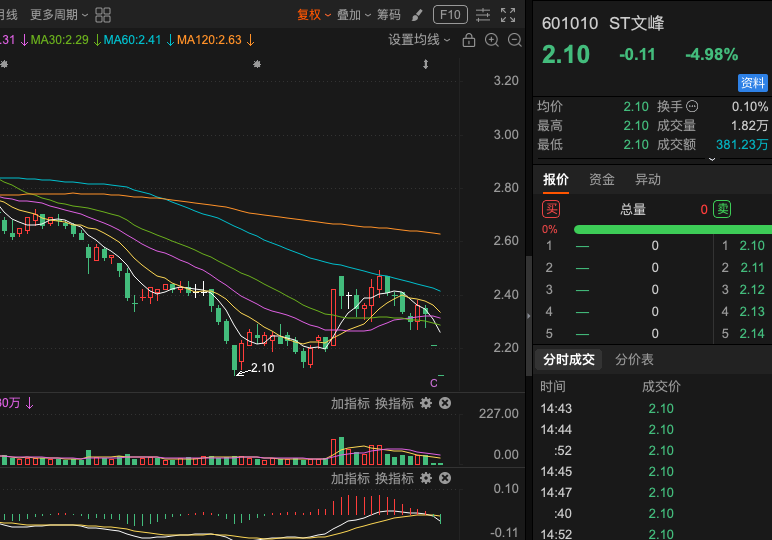Switch to 异动 tab

coord(647,180)
